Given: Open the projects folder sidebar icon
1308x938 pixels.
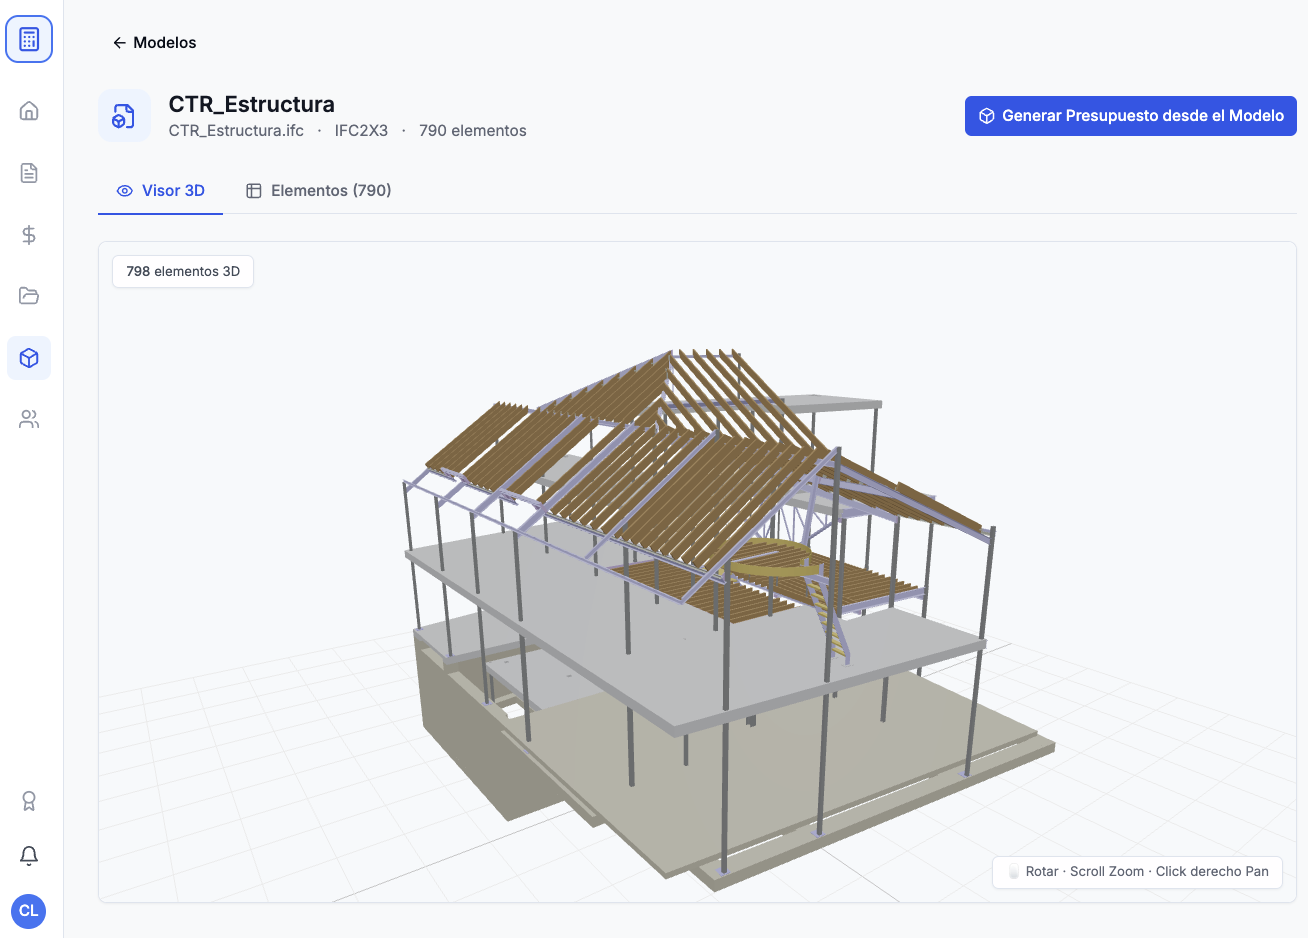Looking at the screenshot, I should pos(29,296).
